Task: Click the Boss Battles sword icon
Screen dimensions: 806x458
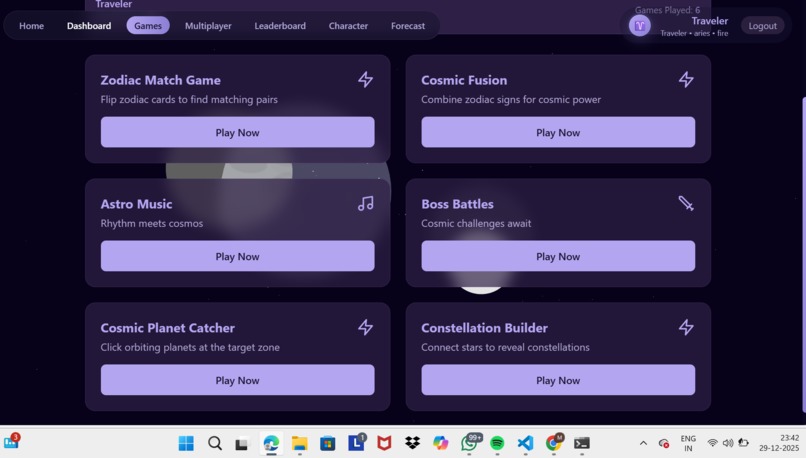Action: click(686, 204)
